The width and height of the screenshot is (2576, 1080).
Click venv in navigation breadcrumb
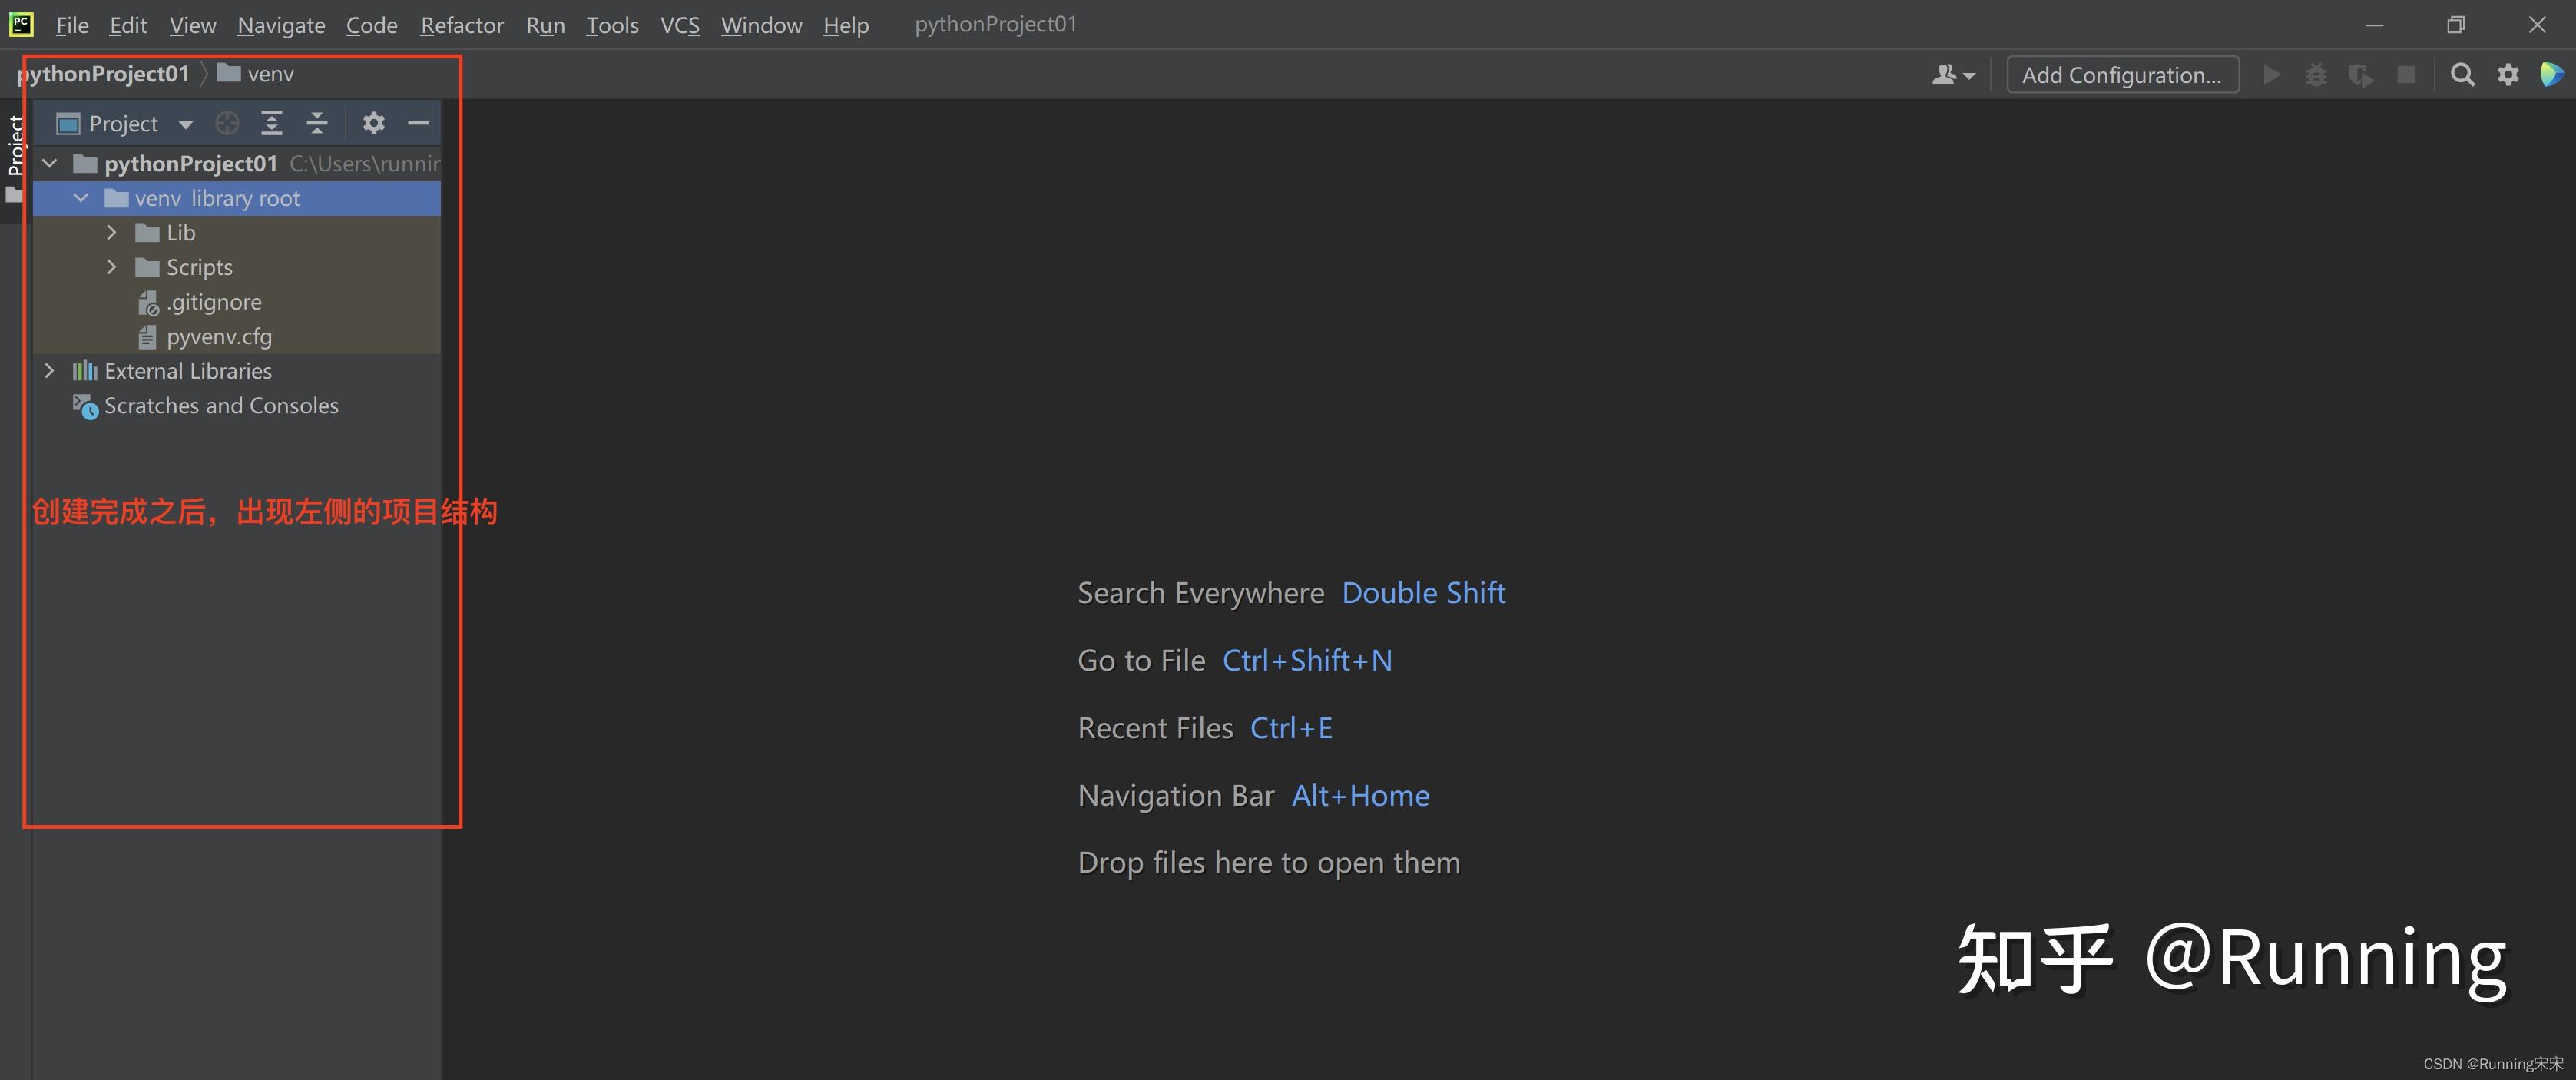click(269, 74)
